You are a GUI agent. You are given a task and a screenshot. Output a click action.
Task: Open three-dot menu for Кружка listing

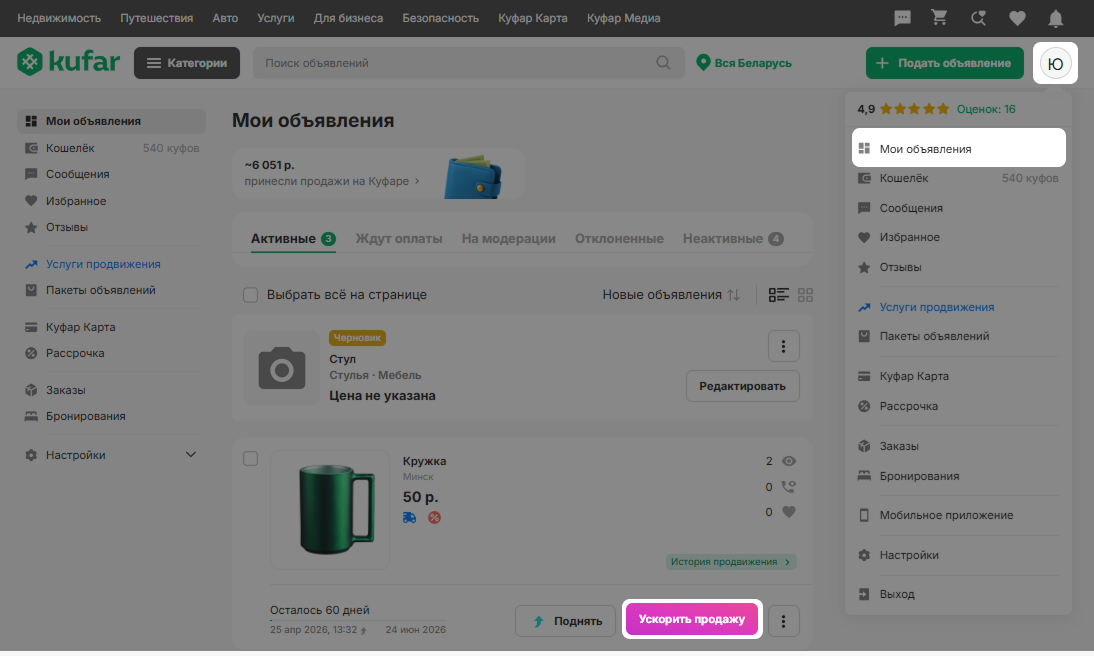point(784,621)
